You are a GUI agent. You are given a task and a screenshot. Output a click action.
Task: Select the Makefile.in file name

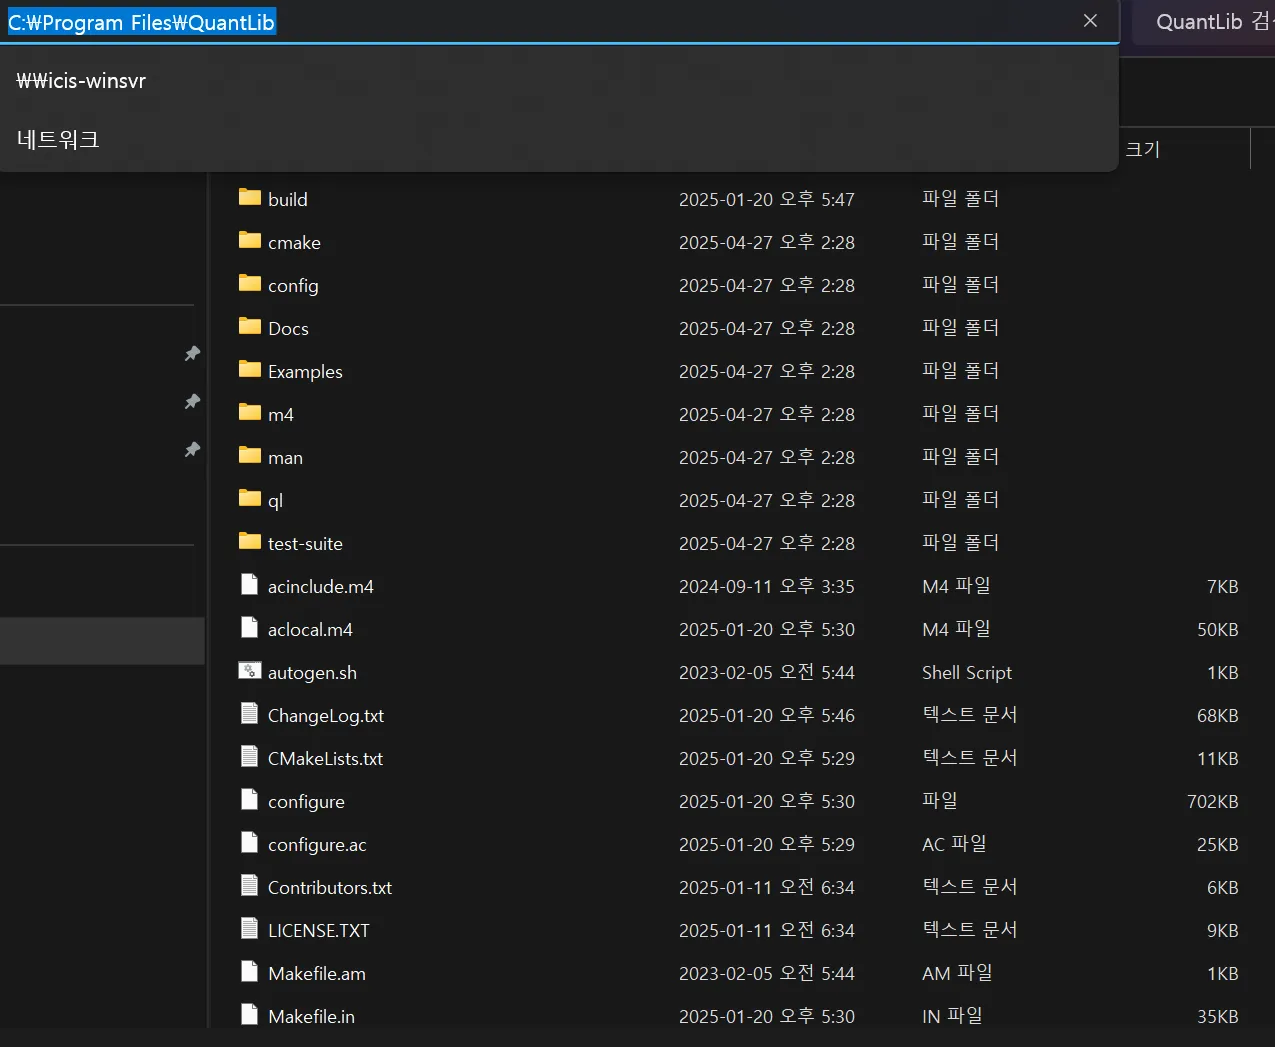[311, 1016]
